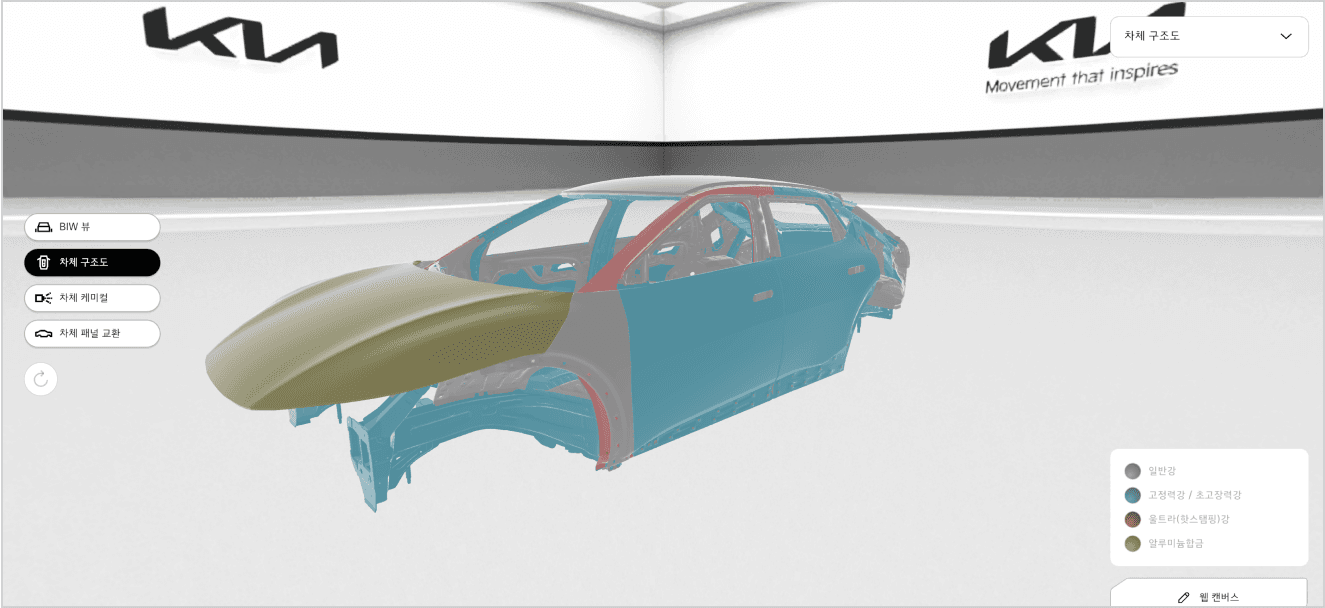
Task: Select the spray icon beside 차체 케미컬
Action: (45, 298)
